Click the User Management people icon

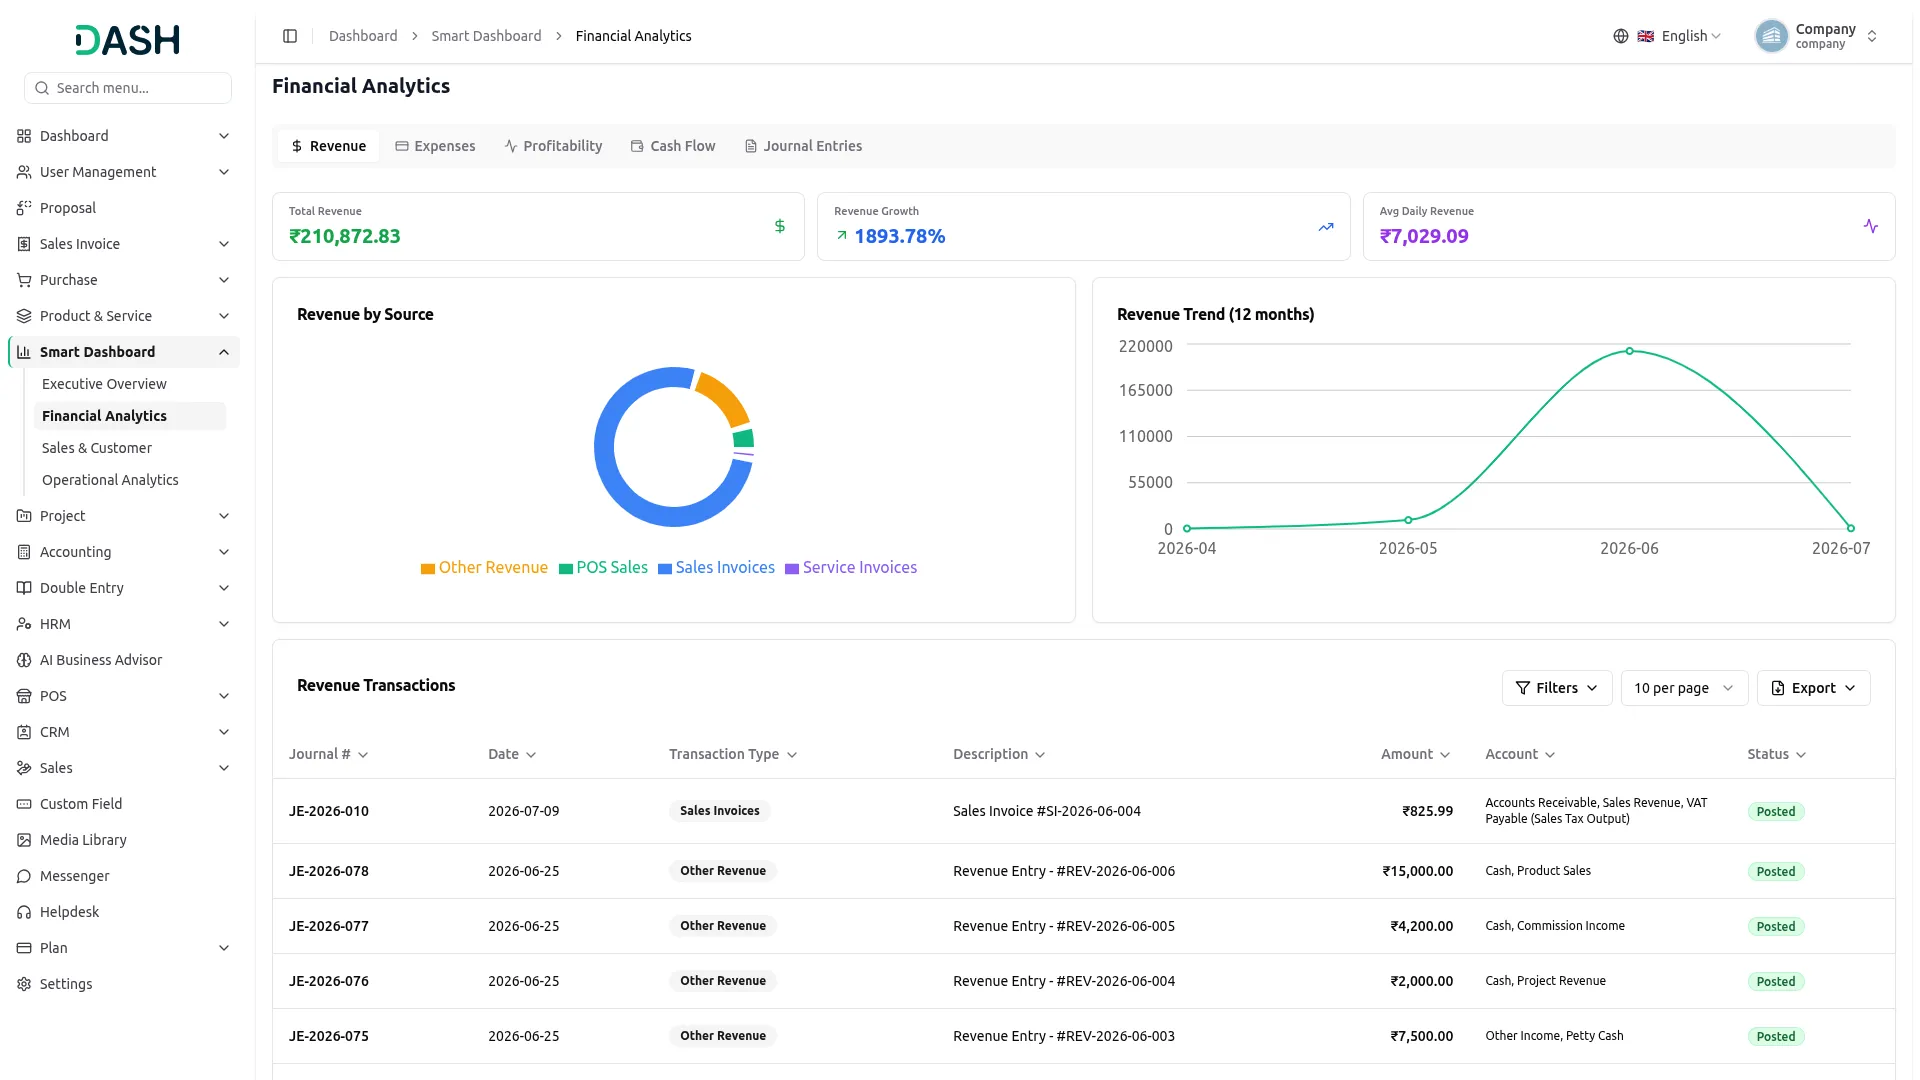pos(24,172)
